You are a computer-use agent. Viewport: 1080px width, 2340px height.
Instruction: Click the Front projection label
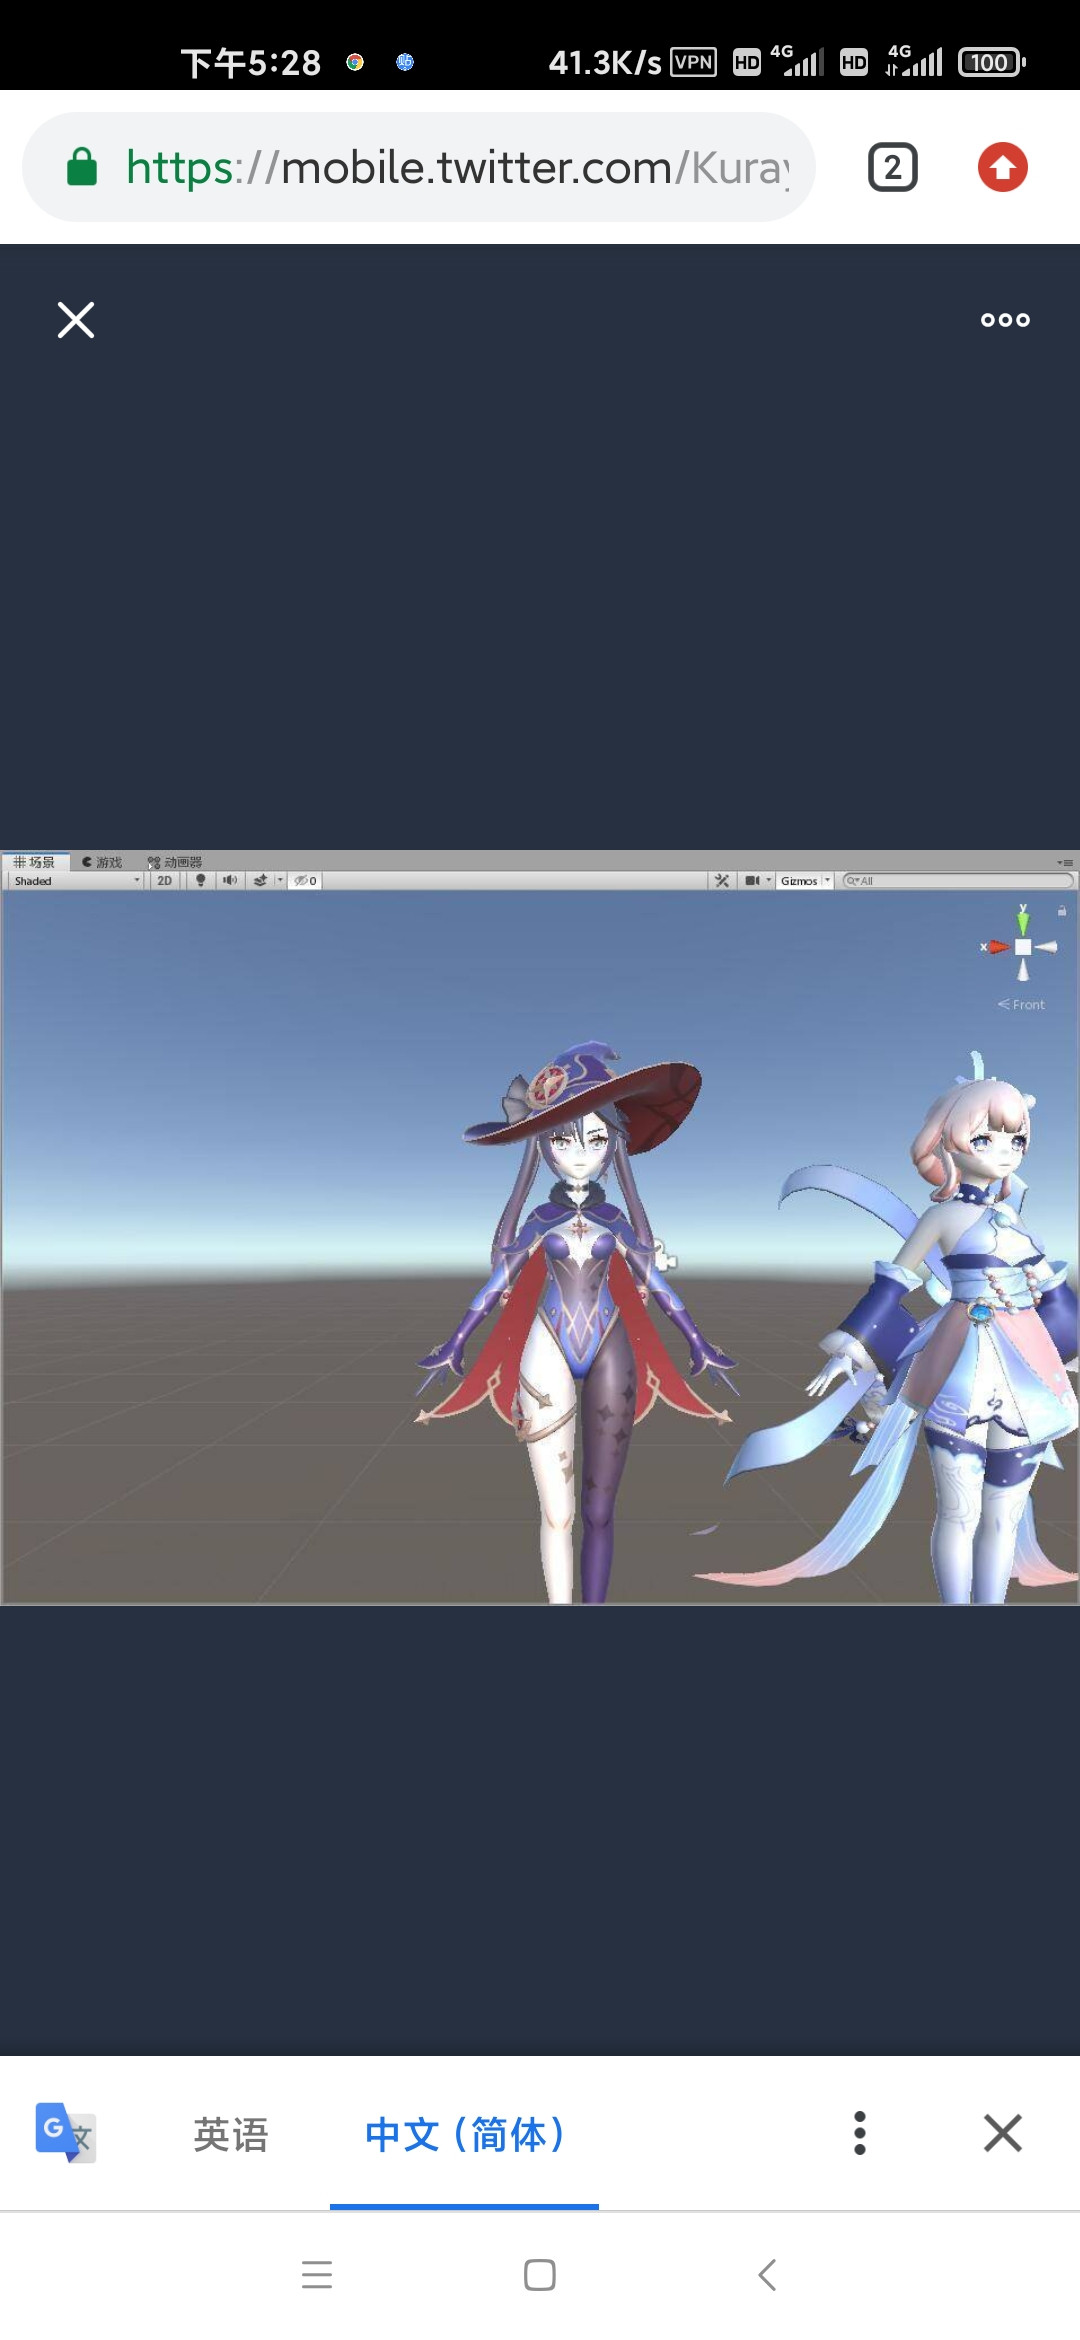click(1021, 1004)
